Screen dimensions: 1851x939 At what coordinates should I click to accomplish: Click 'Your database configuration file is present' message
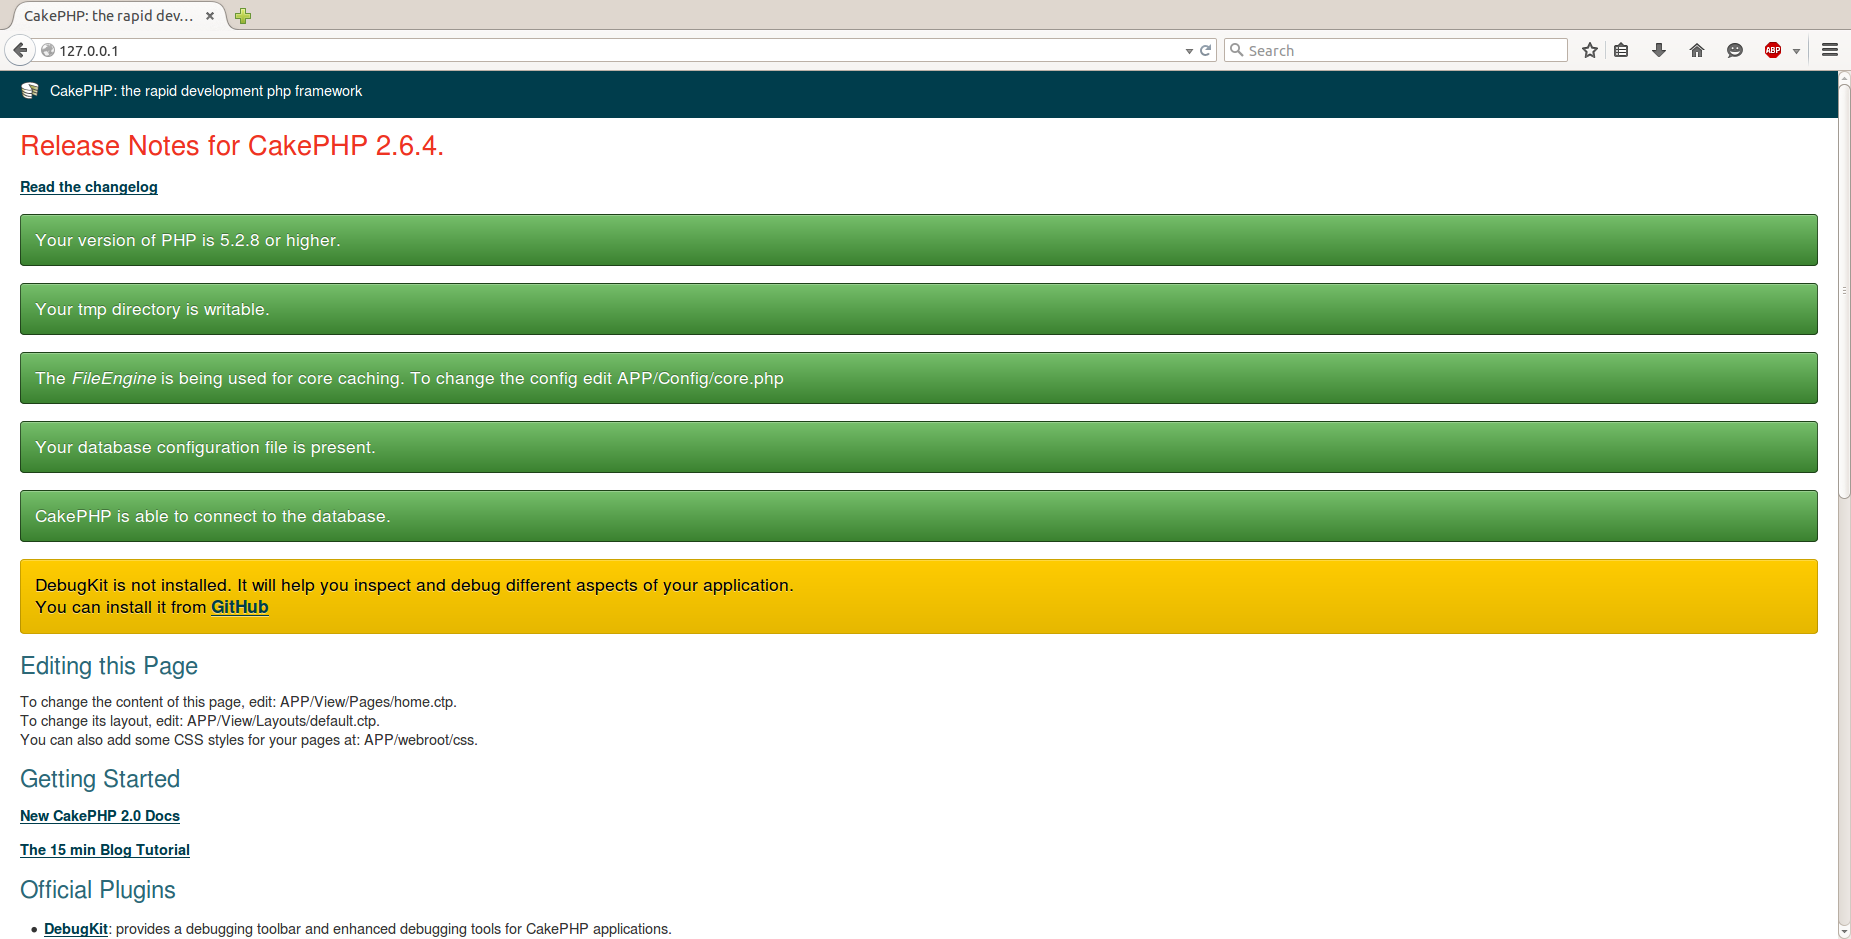918,447
